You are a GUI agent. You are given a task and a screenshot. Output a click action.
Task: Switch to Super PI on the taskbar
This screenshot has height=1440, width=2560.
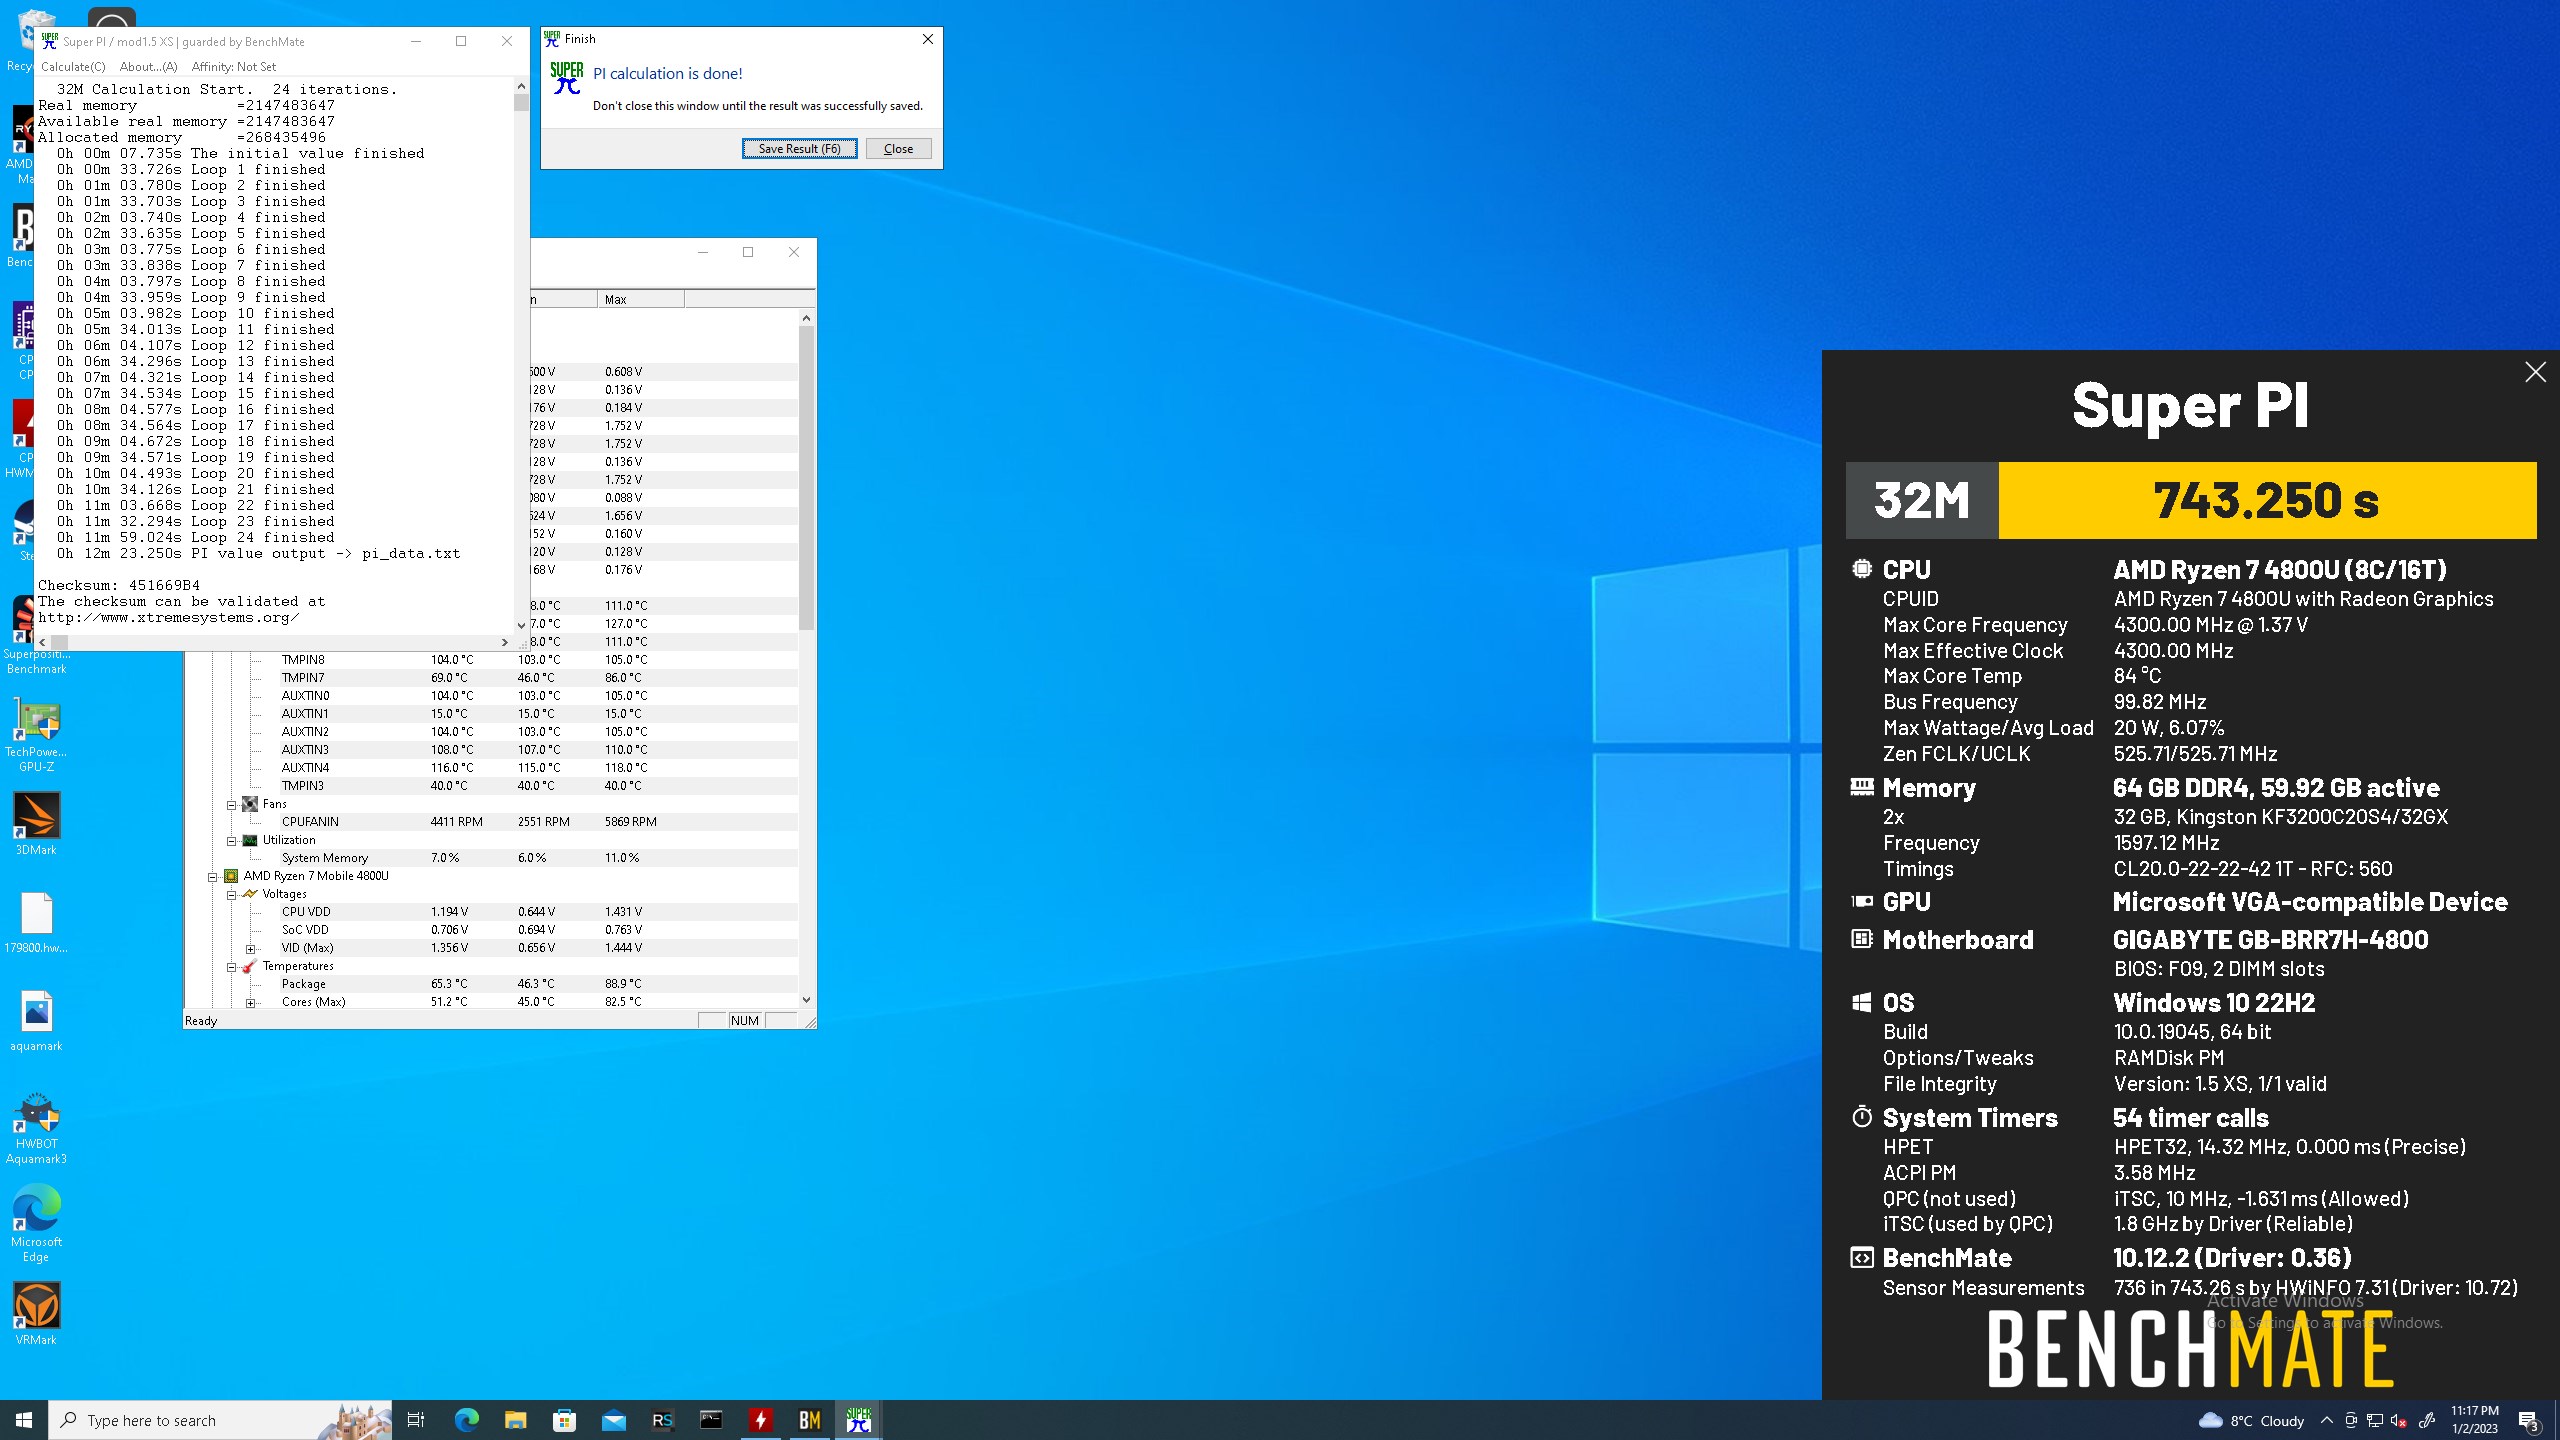(858, 1420)
